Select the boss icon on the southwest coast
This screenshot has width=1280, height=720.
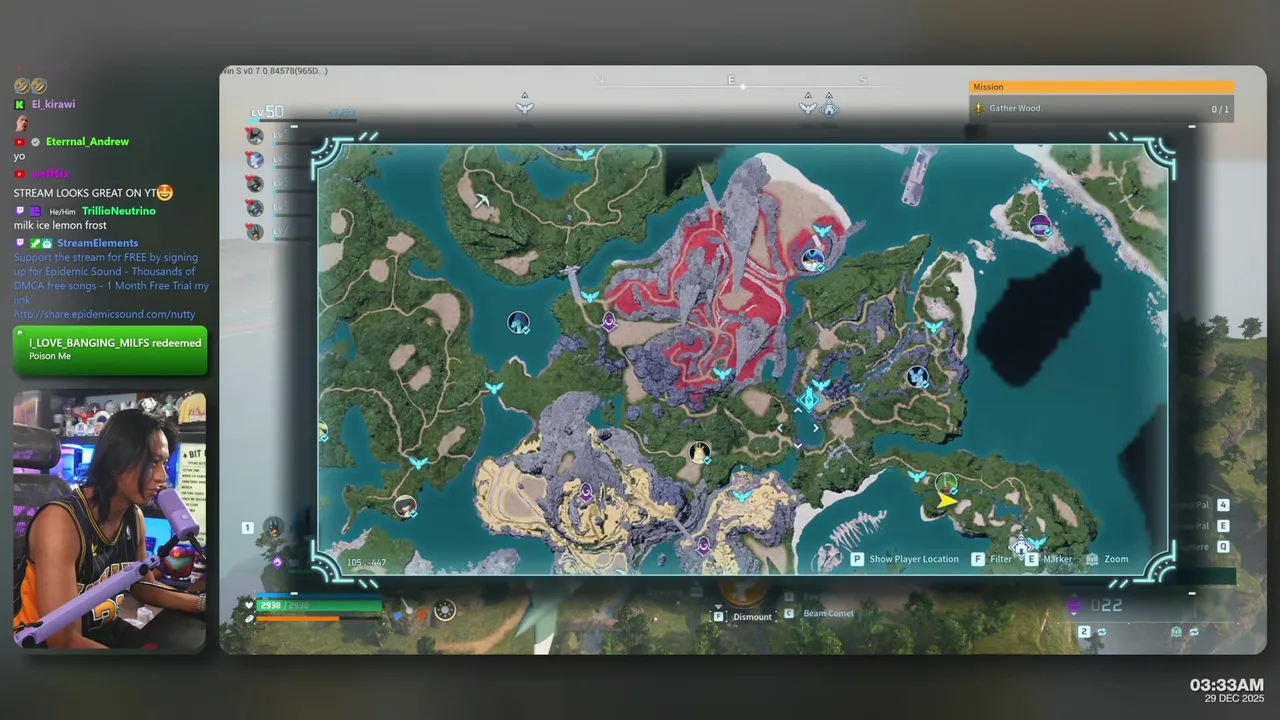(405, 506)
